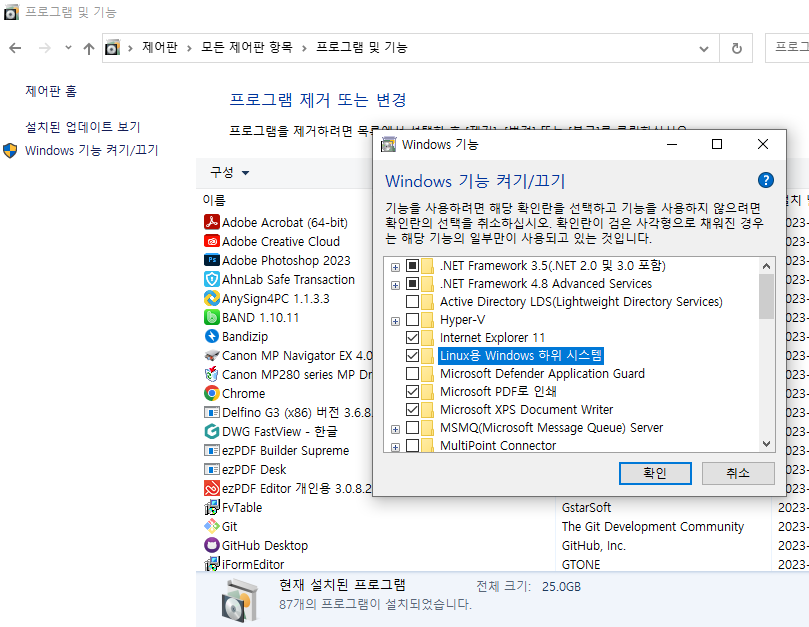This screenshot has width=809, height=627.
Task: Click 모든 제어판 항목 in the breadcrumb
Action: [x=247, y=47]
